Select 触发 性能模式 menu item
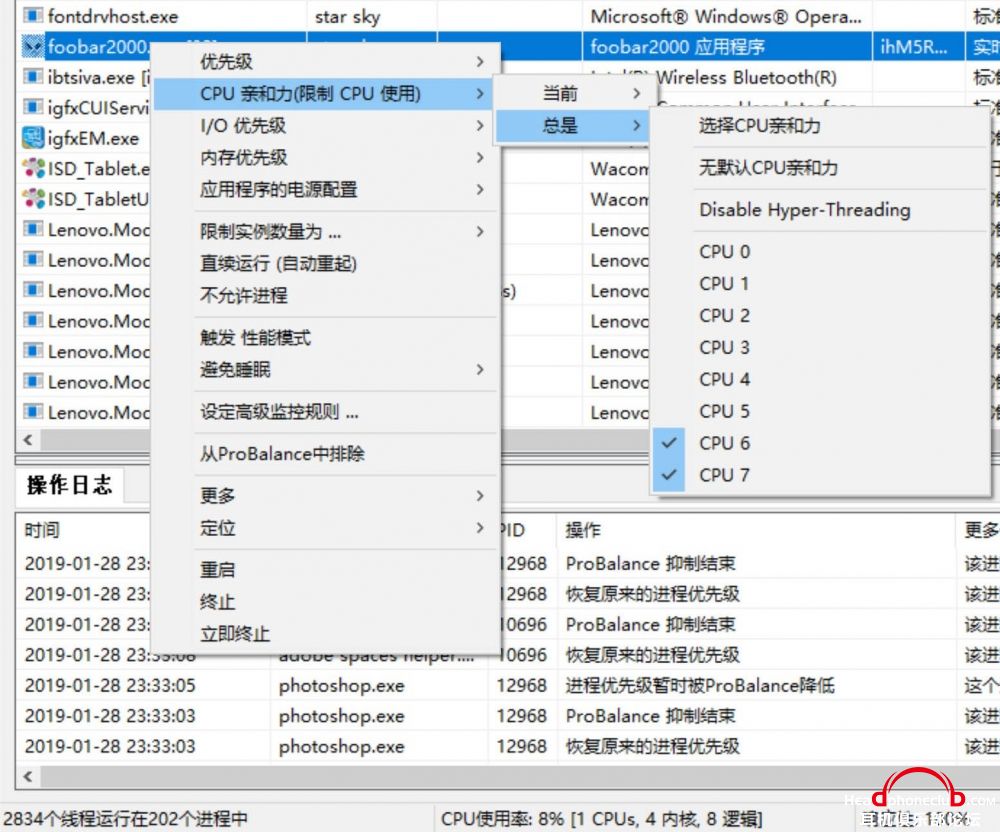 point(325,337)
